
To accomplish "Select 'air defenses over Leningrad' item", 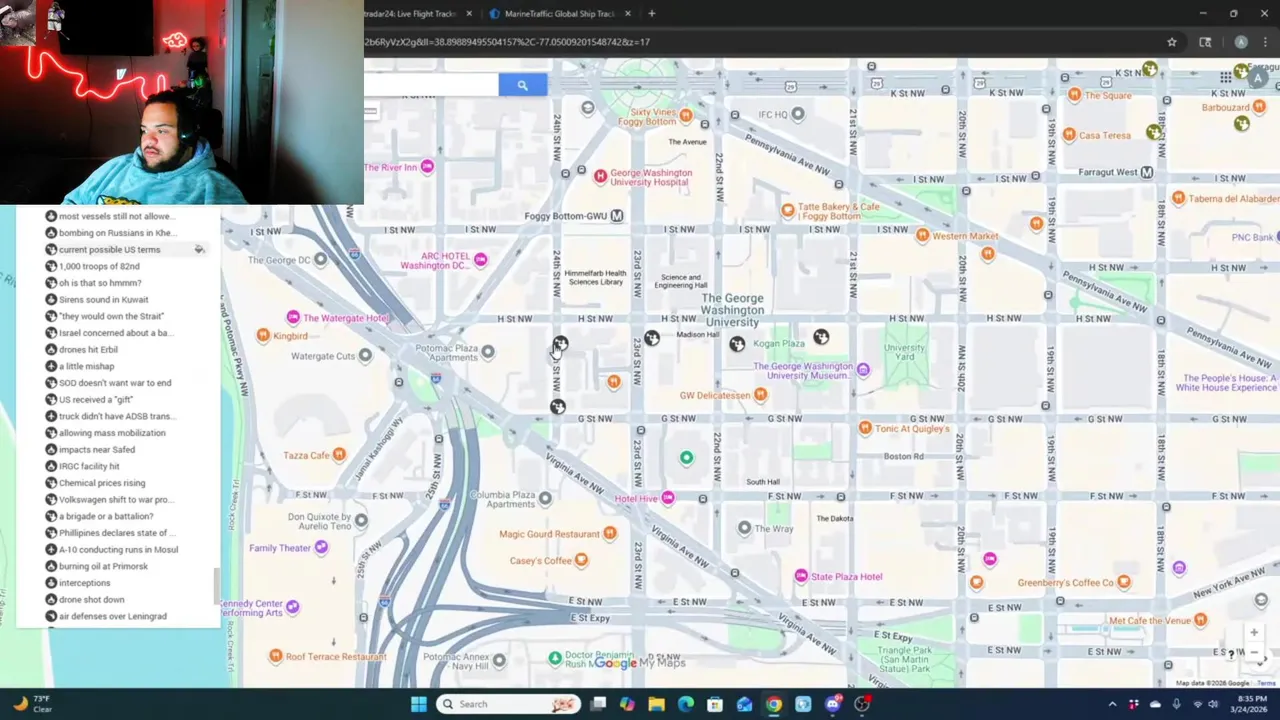I will click(113, 616).
